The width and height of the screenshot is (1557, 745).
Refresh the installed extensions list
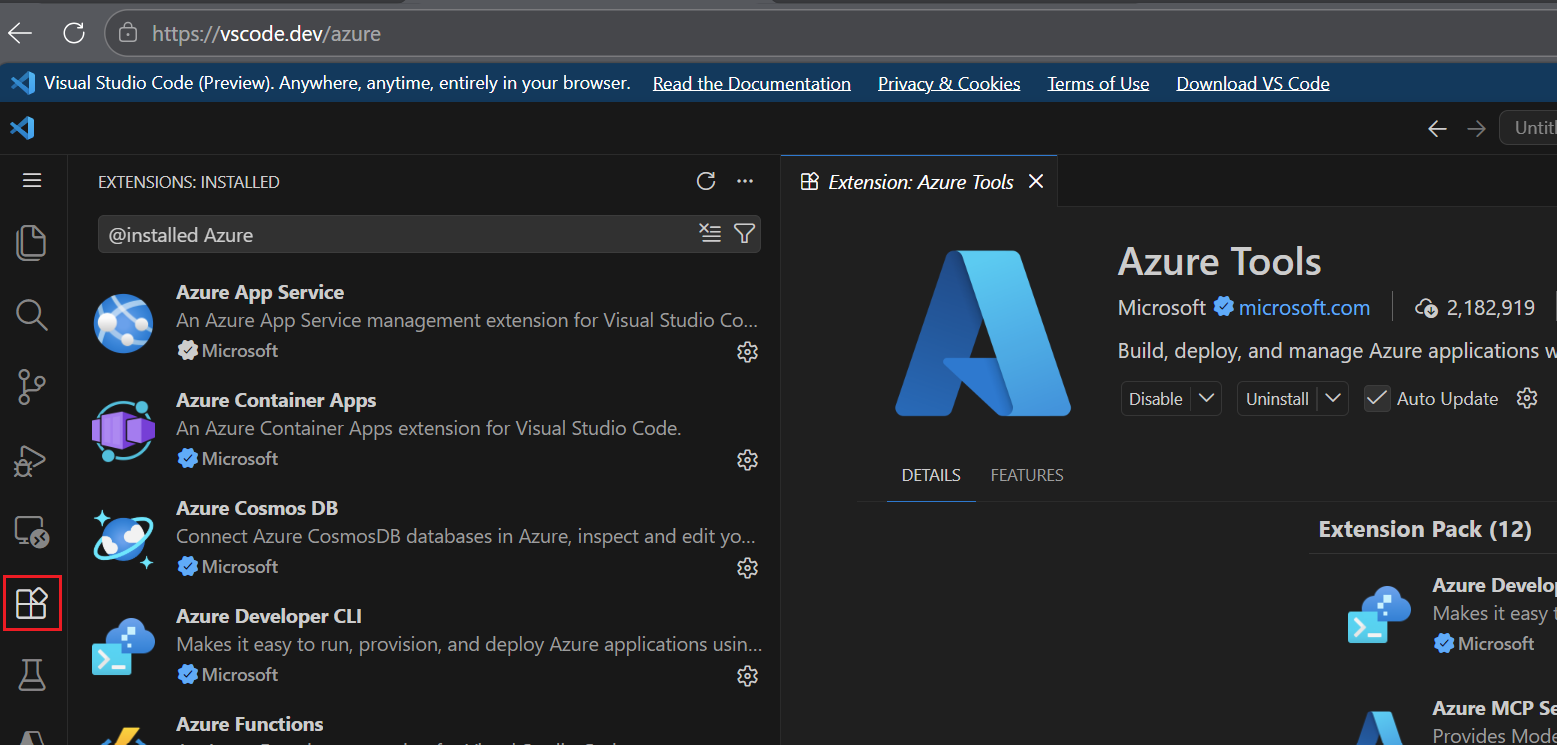click(706, 181)
